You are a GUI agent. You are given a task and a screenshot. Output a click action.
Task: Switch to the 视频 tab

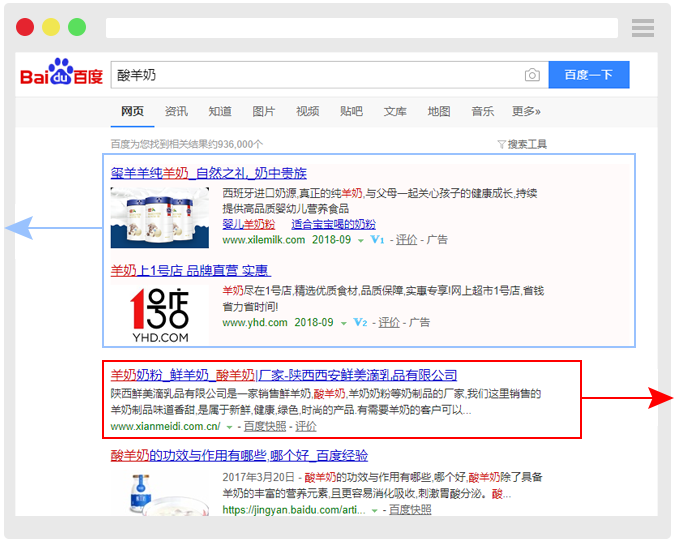coord(308,112)
